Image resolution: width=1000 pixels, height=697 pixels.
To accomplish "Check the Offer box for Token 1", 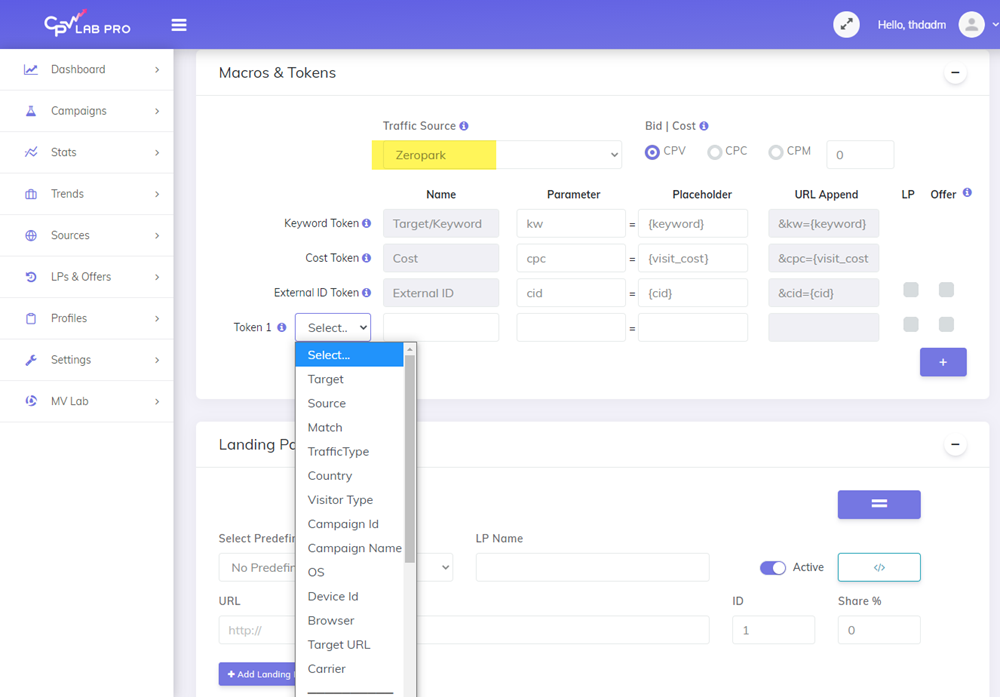I will tap(946, 324).
